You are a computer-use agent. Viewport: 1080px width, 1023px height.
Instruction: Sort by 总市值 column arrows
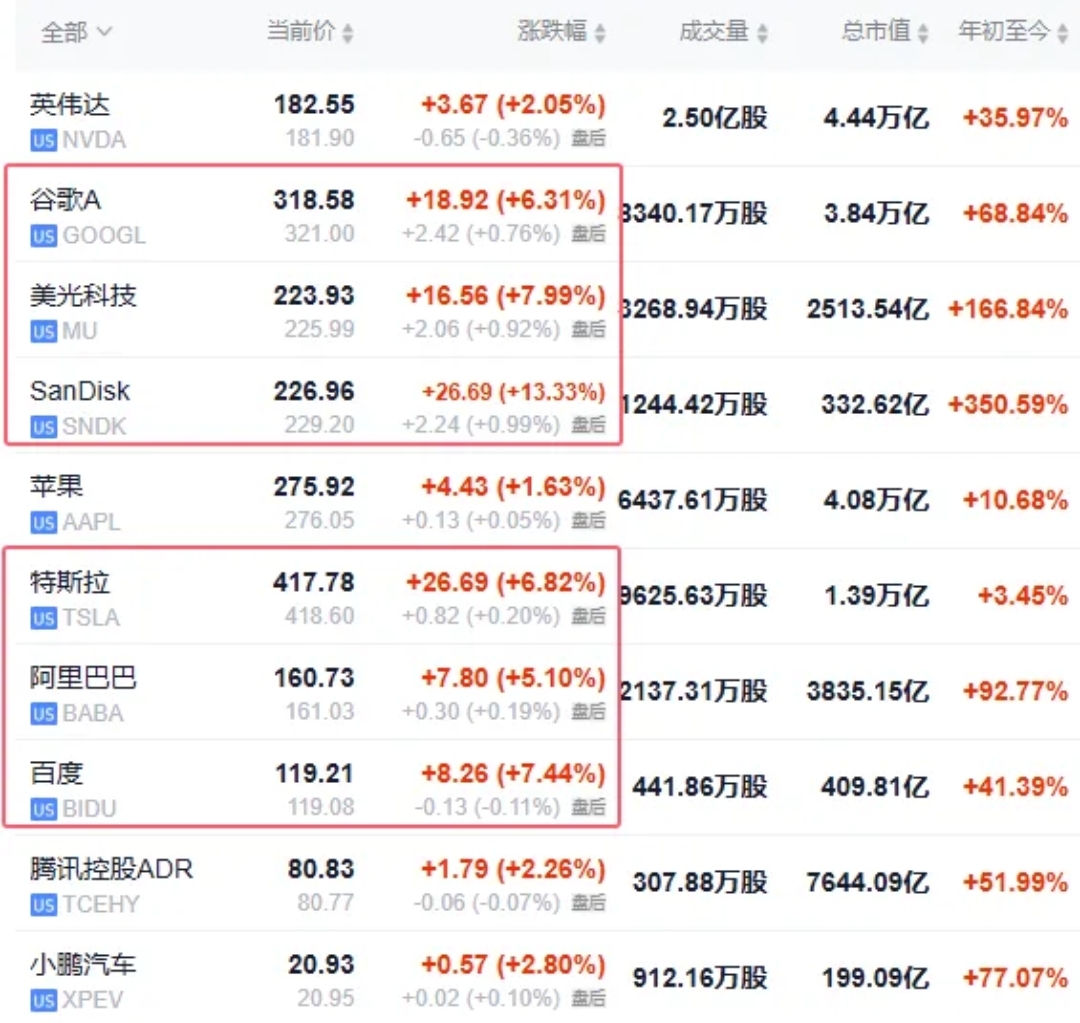(923, 33)
